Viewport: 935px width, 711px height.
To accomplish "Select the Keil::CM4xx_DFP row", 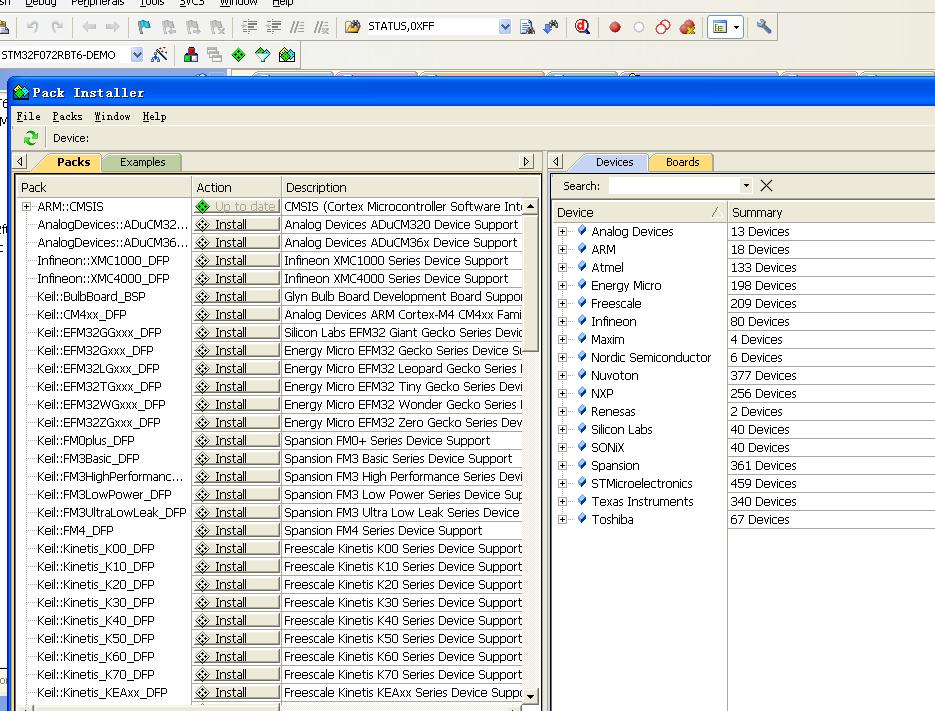I will pyautogui.click(x=82, y=314).
